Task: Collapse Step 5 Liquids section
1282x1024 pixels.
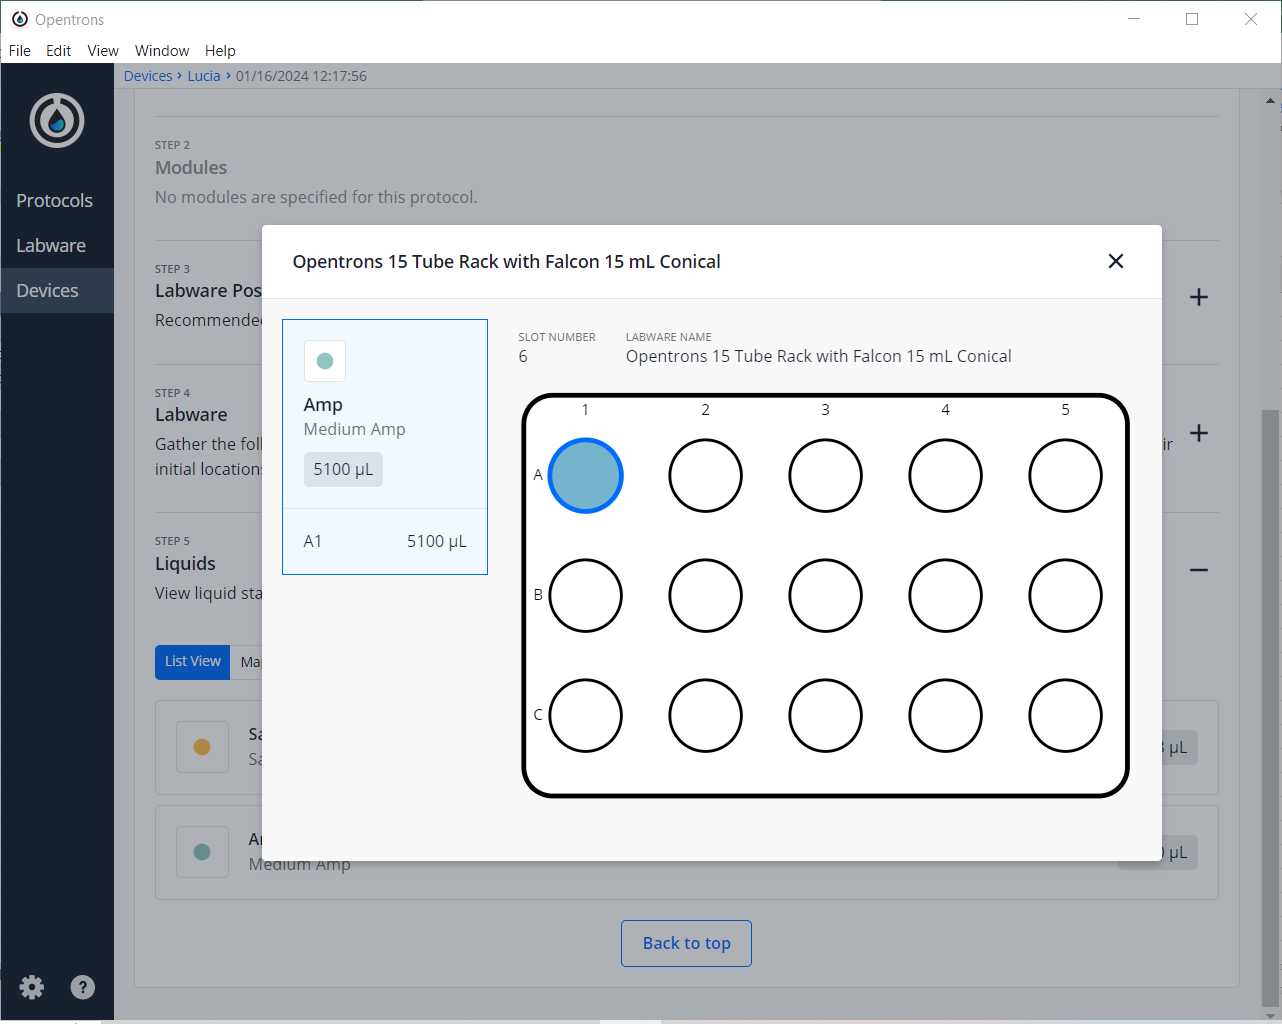Action: pyautogui.click(x=1199, y=570)
